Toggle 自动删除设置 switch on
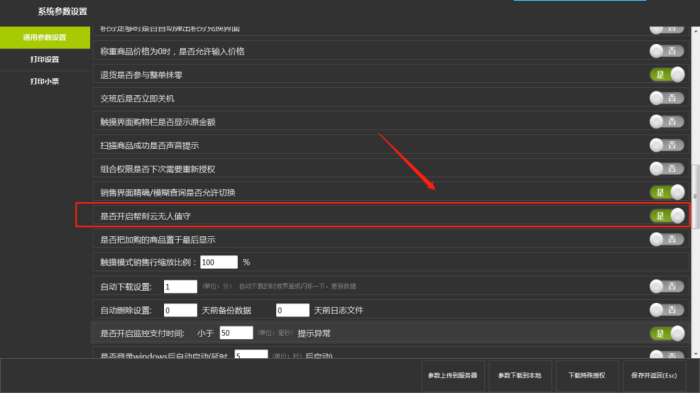Image resolution: width=700 pixels, height=393 pixels. click(667, 310)
